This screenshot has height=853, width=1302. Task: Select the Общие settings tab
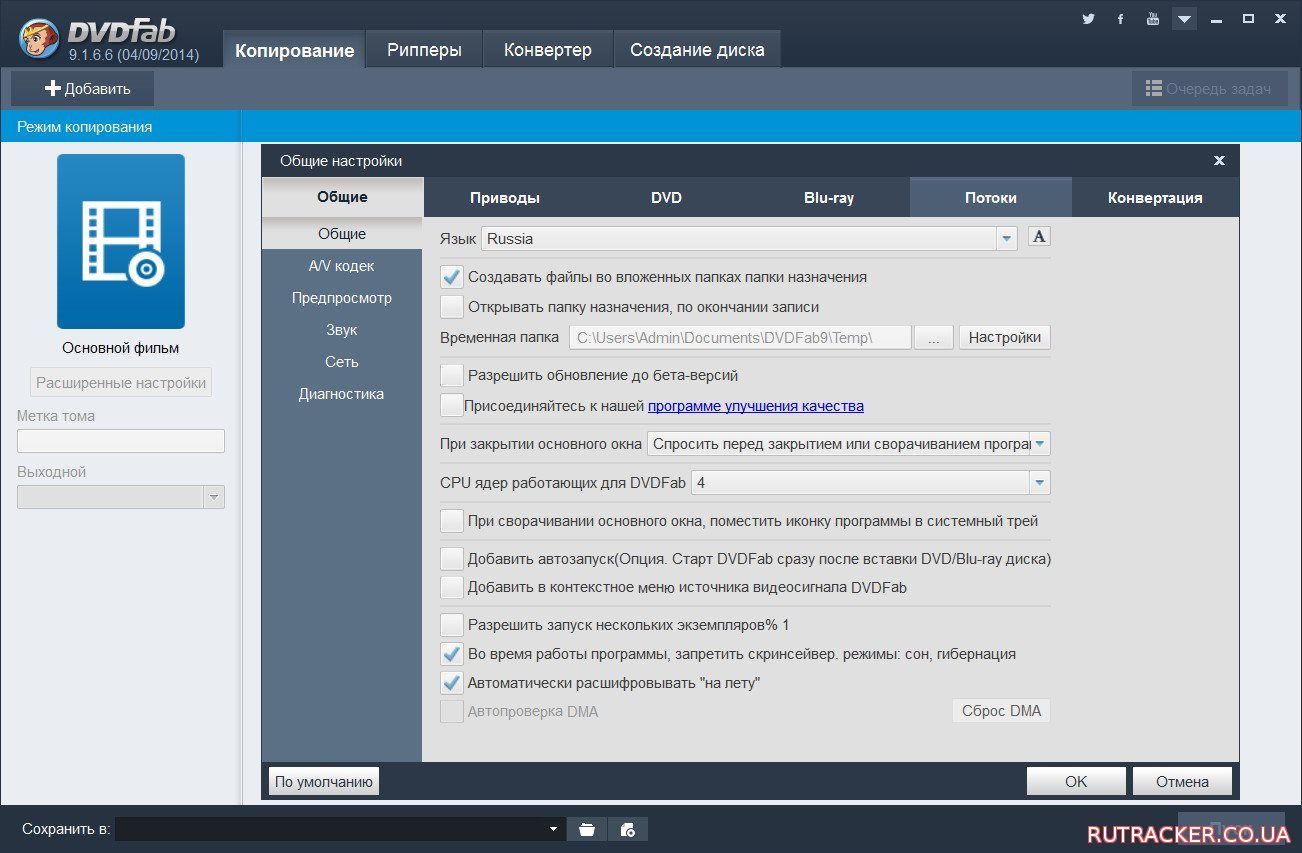coord(342,197)
